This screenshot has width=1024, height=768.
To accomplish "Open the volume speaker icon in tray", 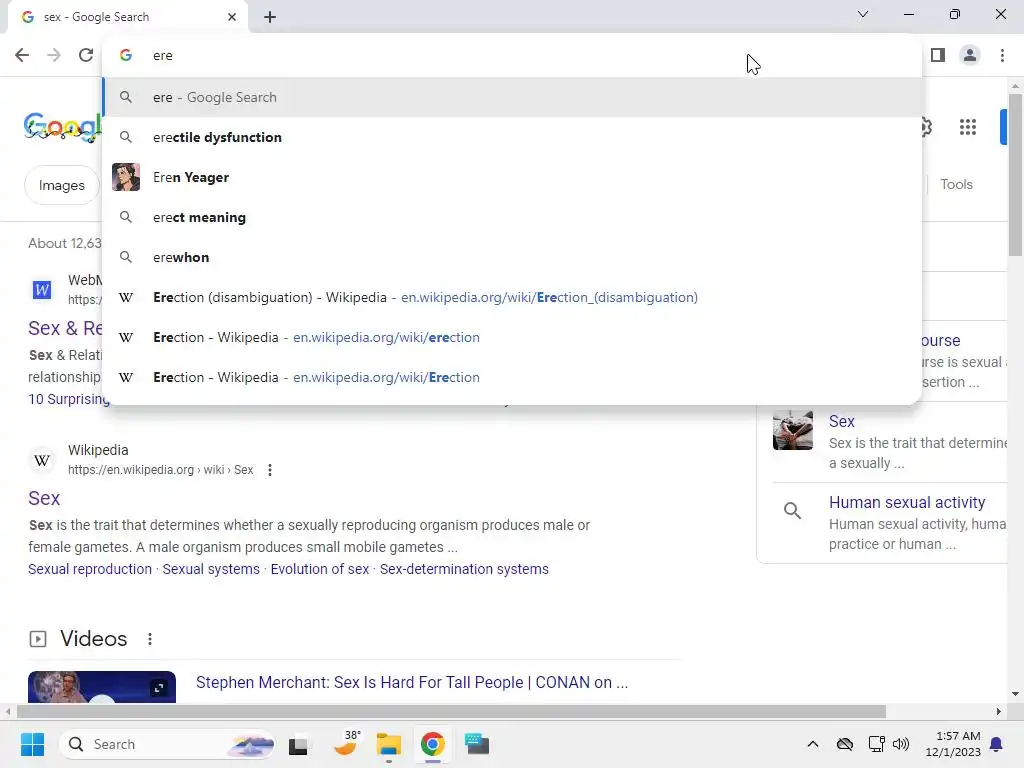I will pos(901,744).
